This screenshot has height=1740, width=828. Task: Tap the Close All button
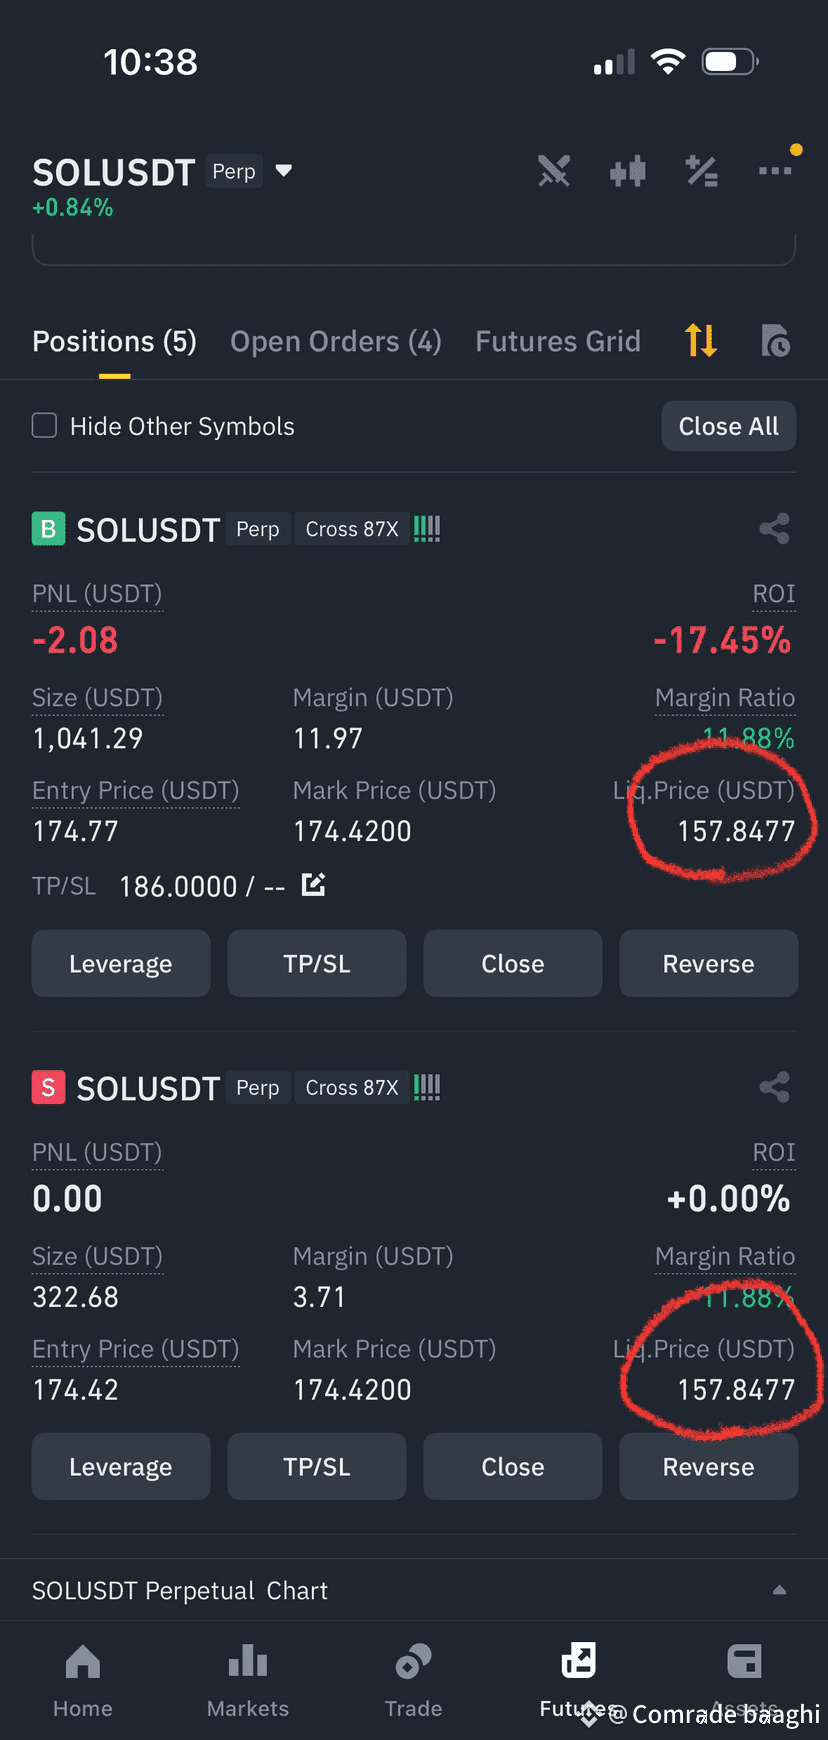pyautogui.click(x=729, y=426)
